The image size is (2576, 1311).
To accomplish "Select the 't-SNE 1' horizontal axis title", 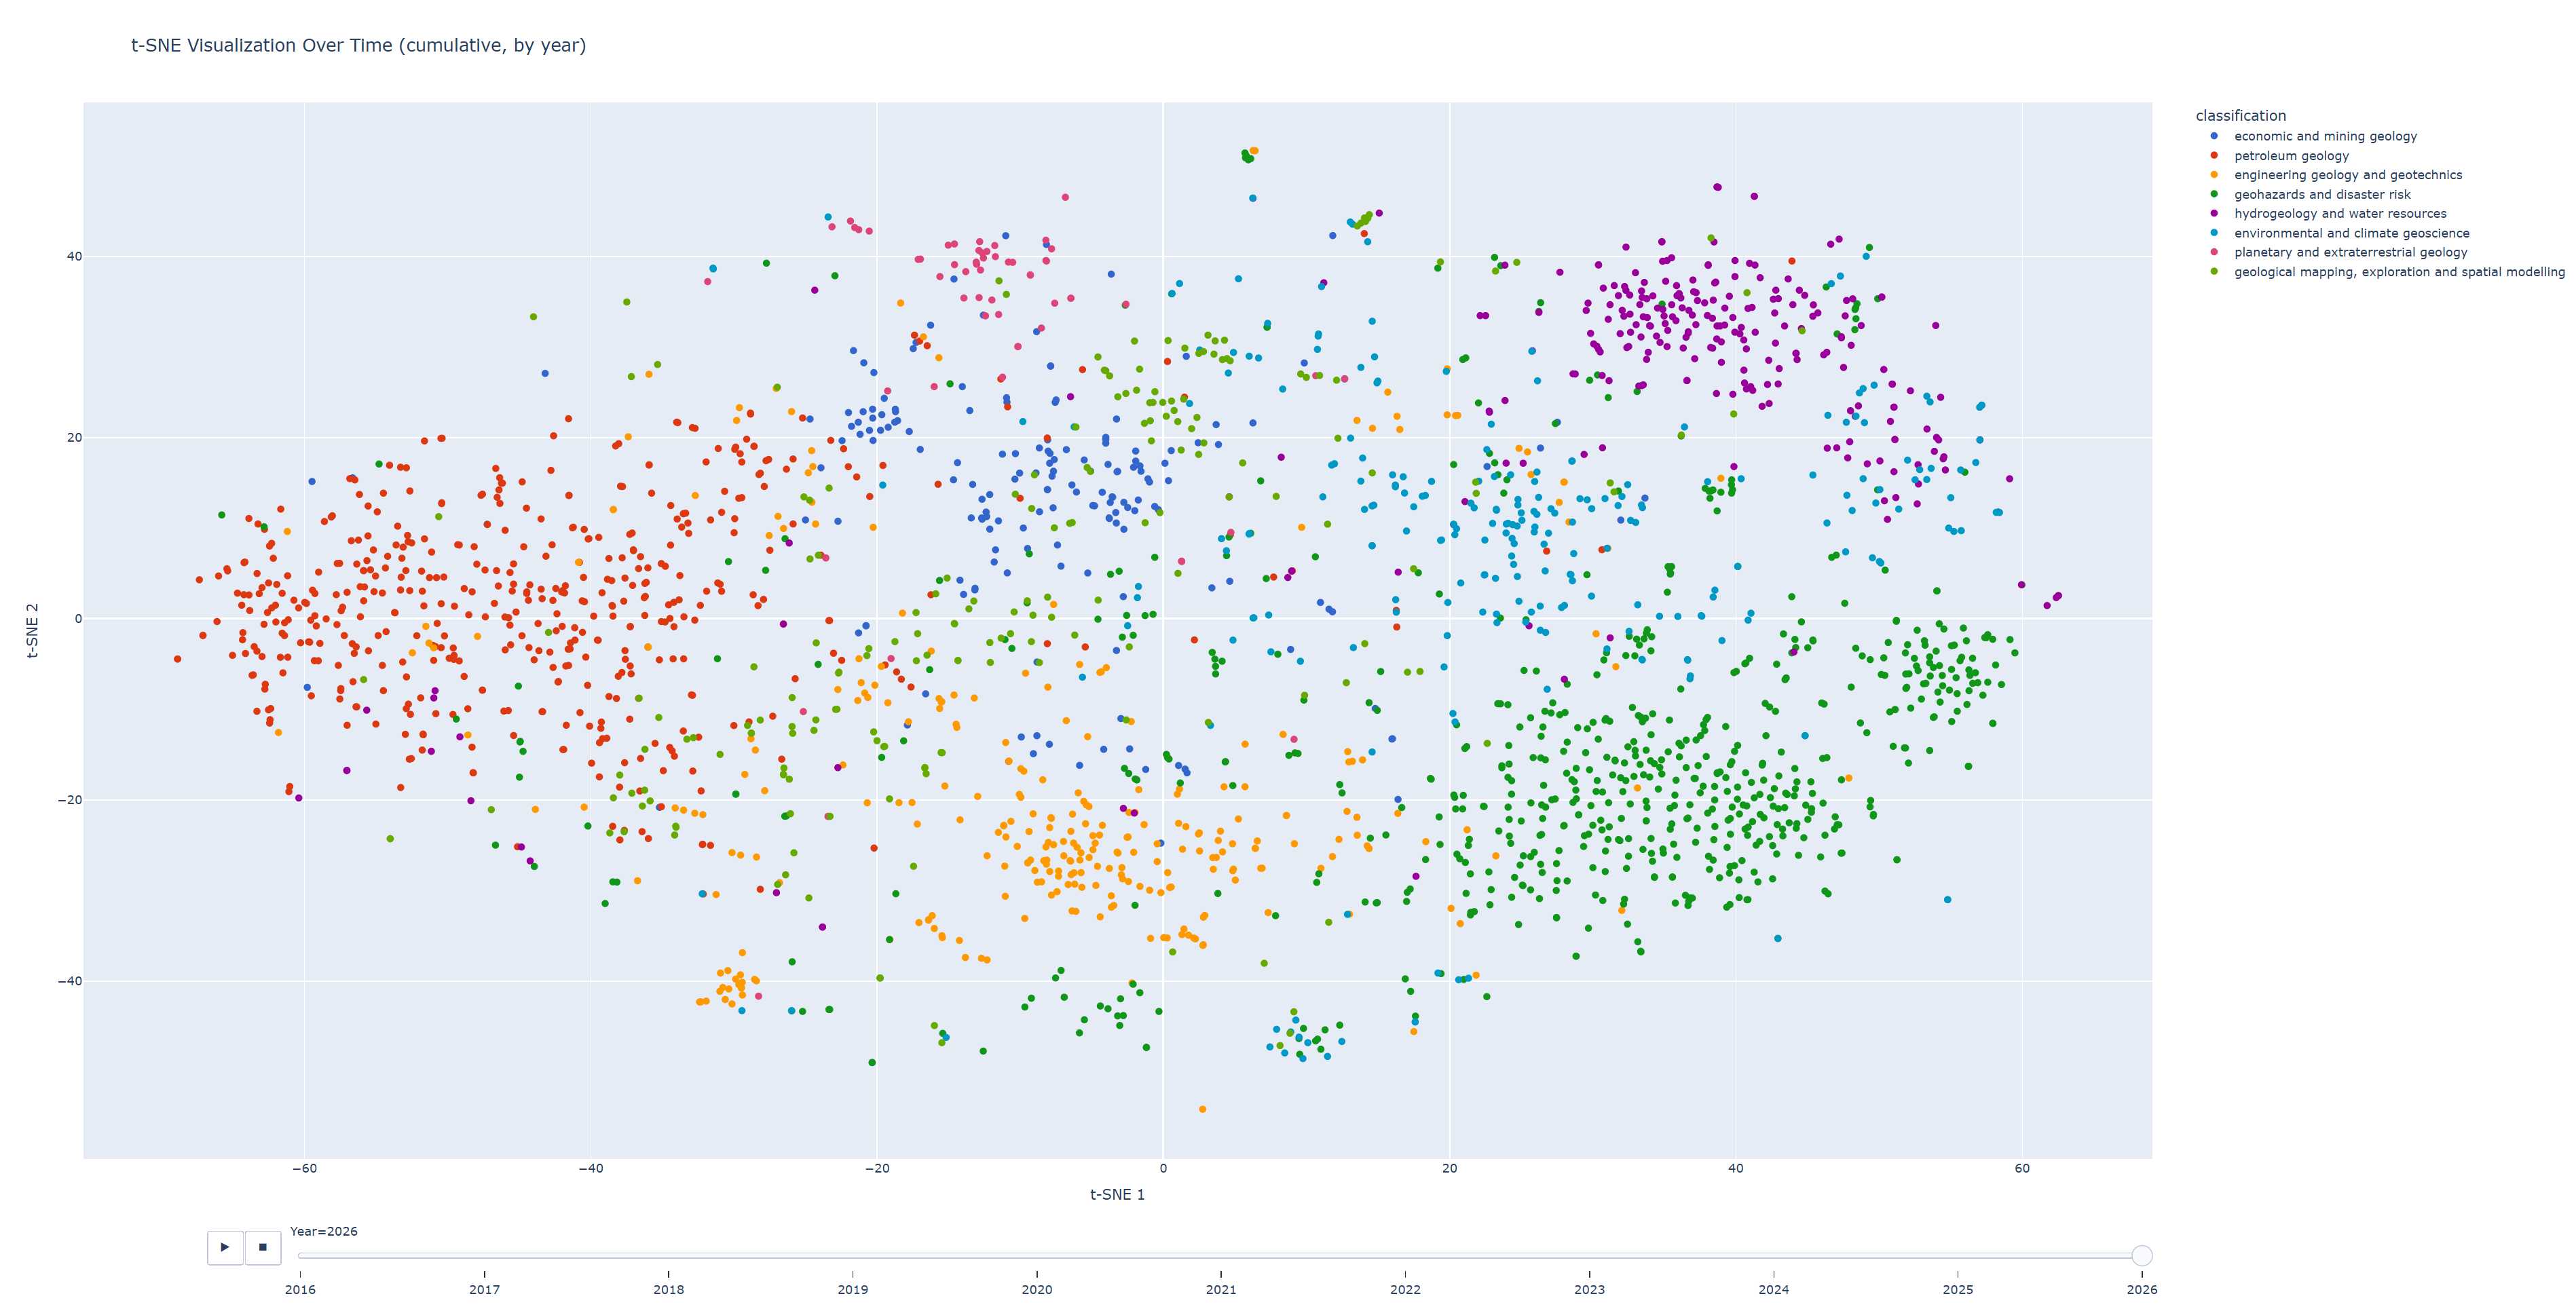I will (1117, 1194).
